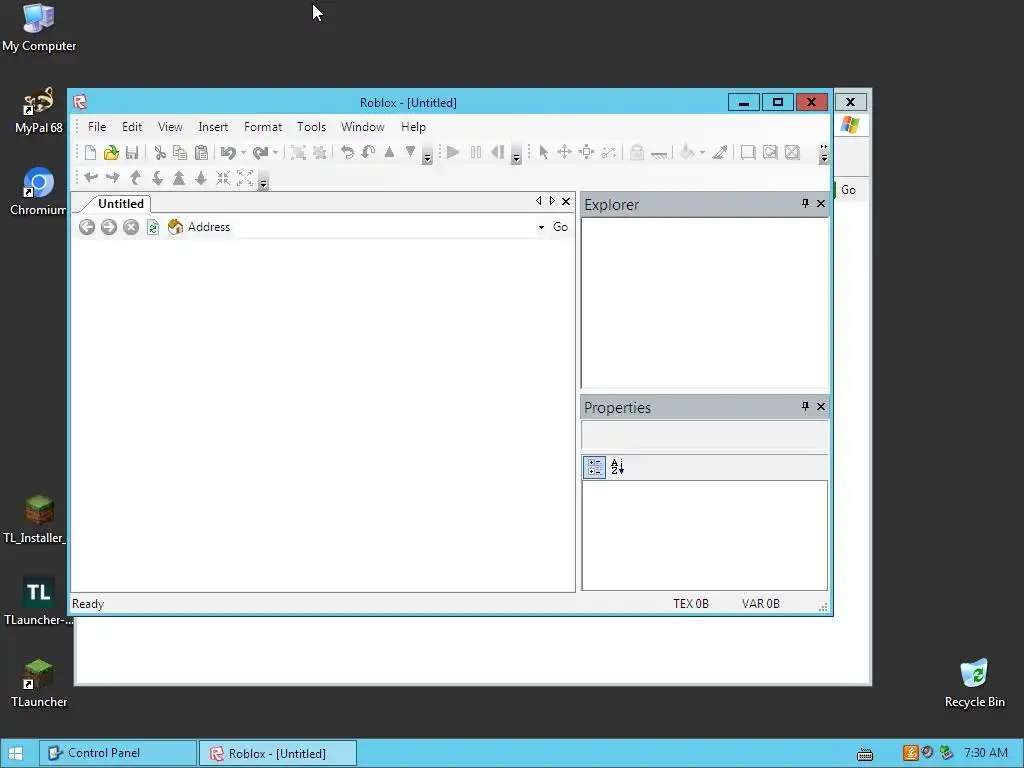The width and height of the screenshot is (1024, 768).
Task: Open the Edit menu
Action: (132, 127)
